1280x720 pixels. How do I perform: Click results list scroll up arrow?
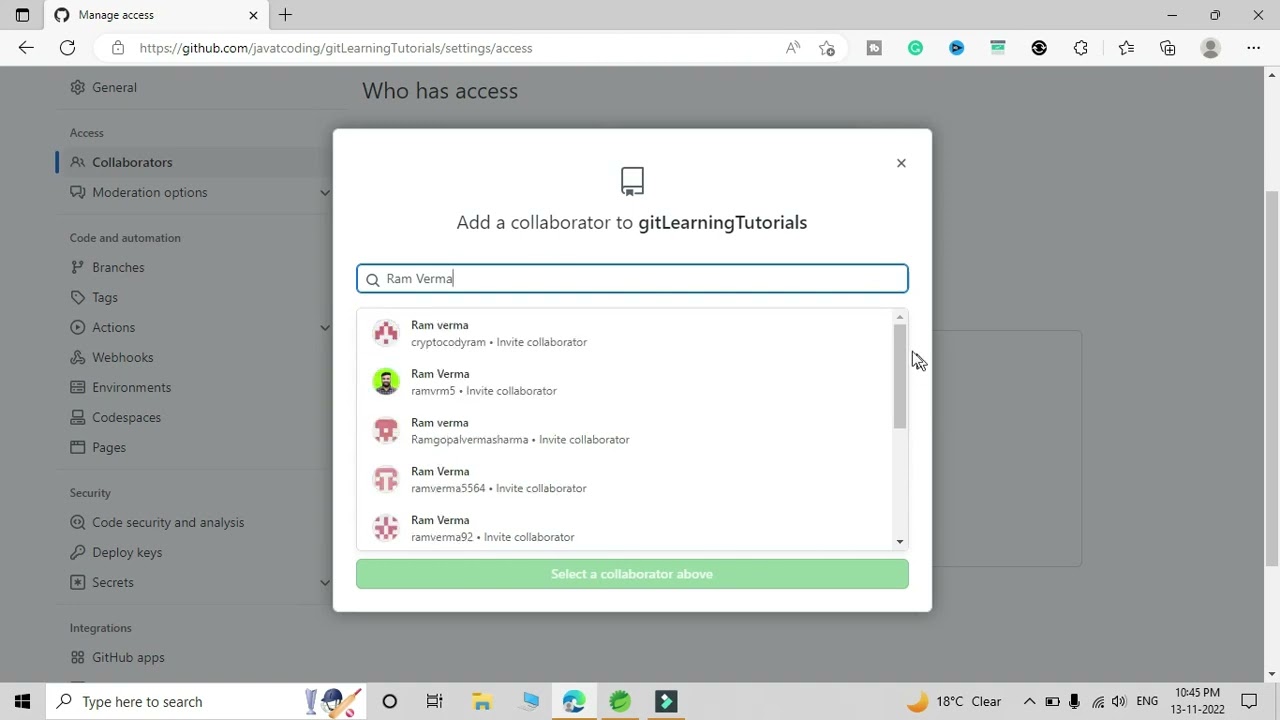(900, 317)
